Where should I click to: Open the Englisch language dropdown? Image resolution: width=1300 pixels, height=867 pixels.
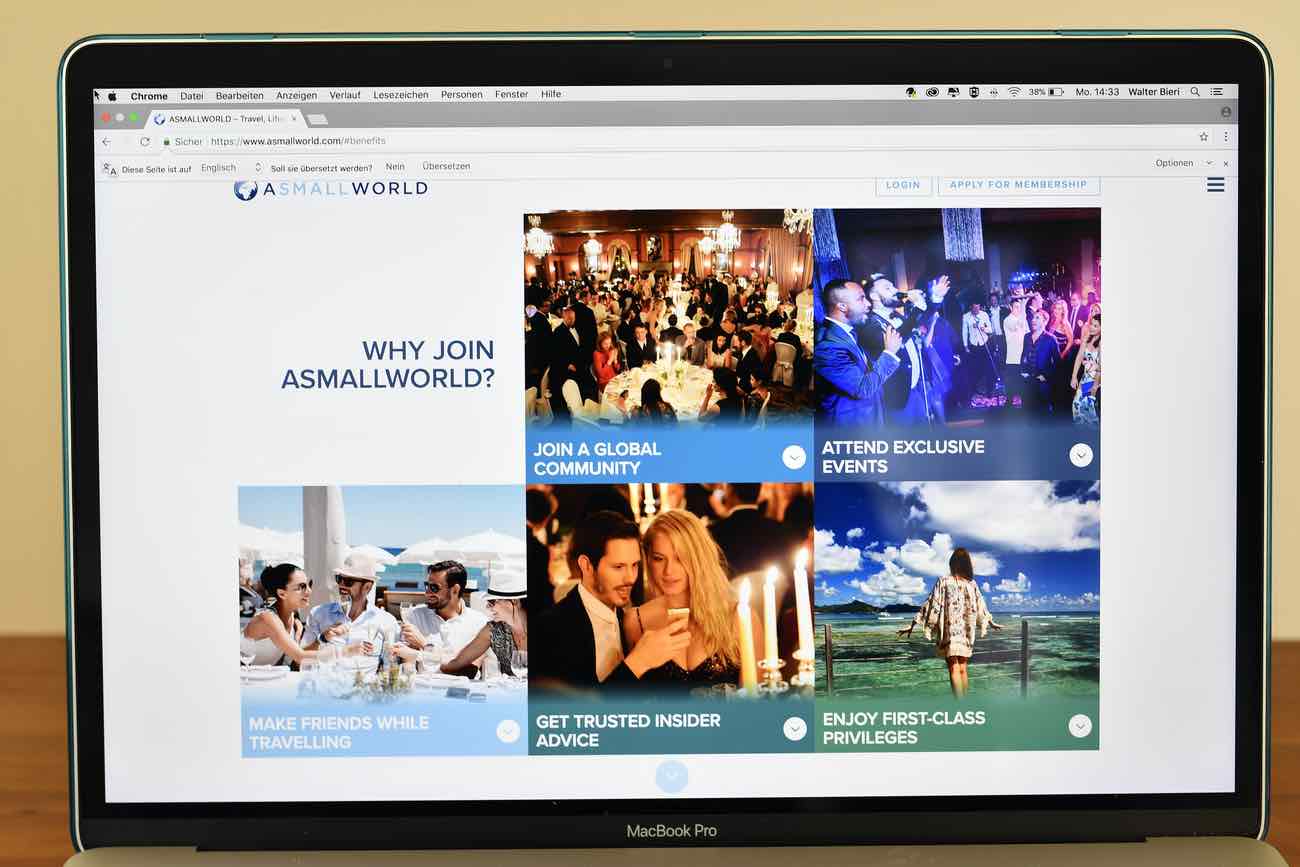(231, 168)
